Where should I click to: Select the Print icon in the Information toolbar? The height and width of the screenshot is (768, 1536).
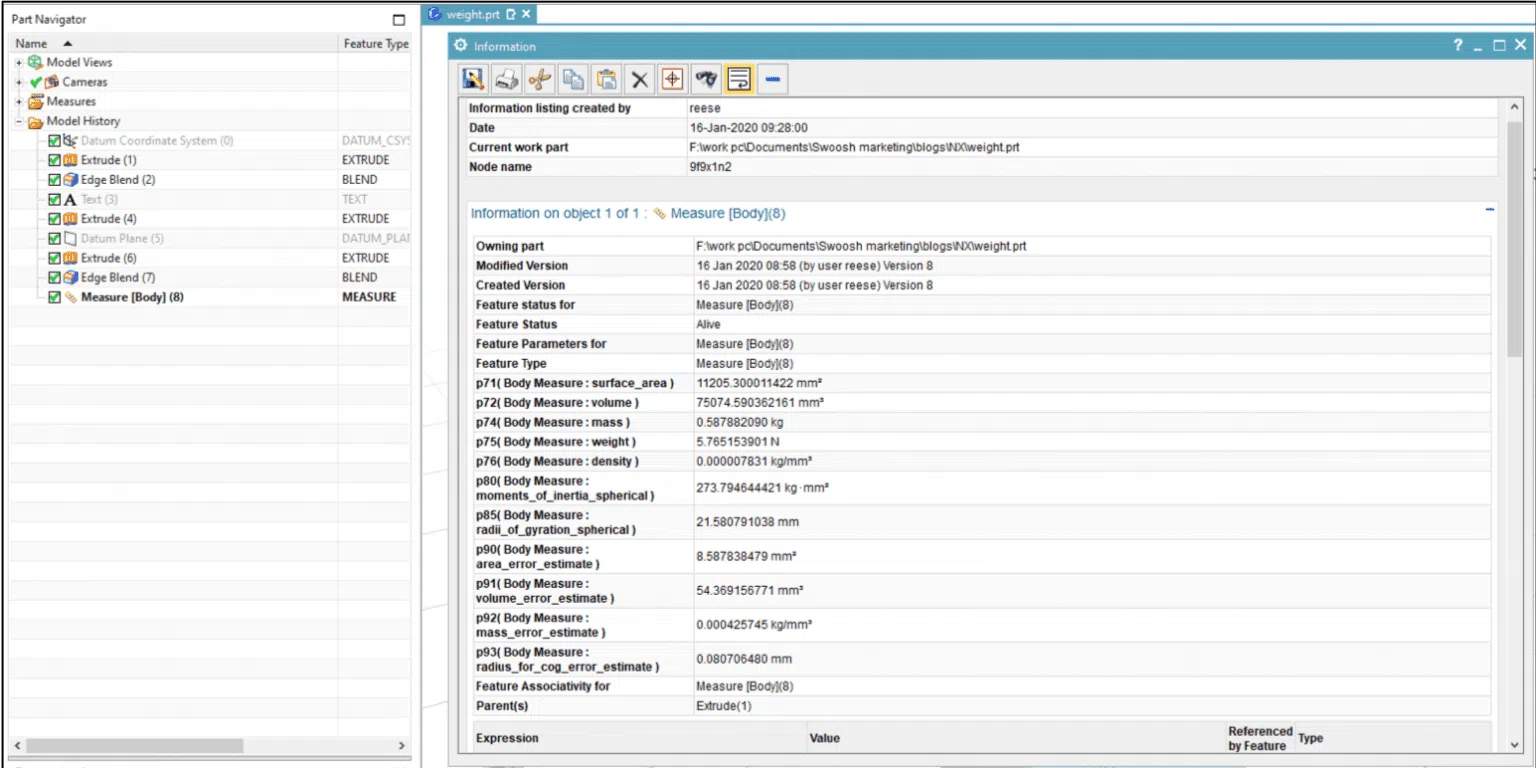pyautogui.click(x=506, y=79)
